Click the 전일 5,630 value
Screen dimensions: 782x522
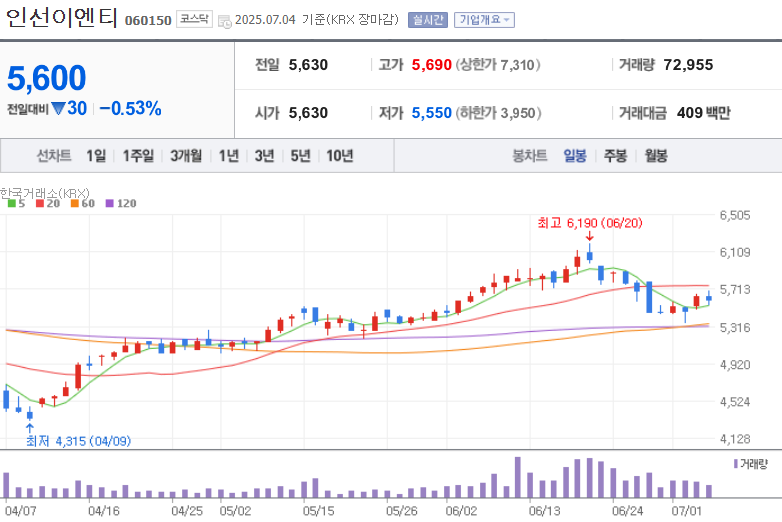pyautogui.click(x=308, y=65)
